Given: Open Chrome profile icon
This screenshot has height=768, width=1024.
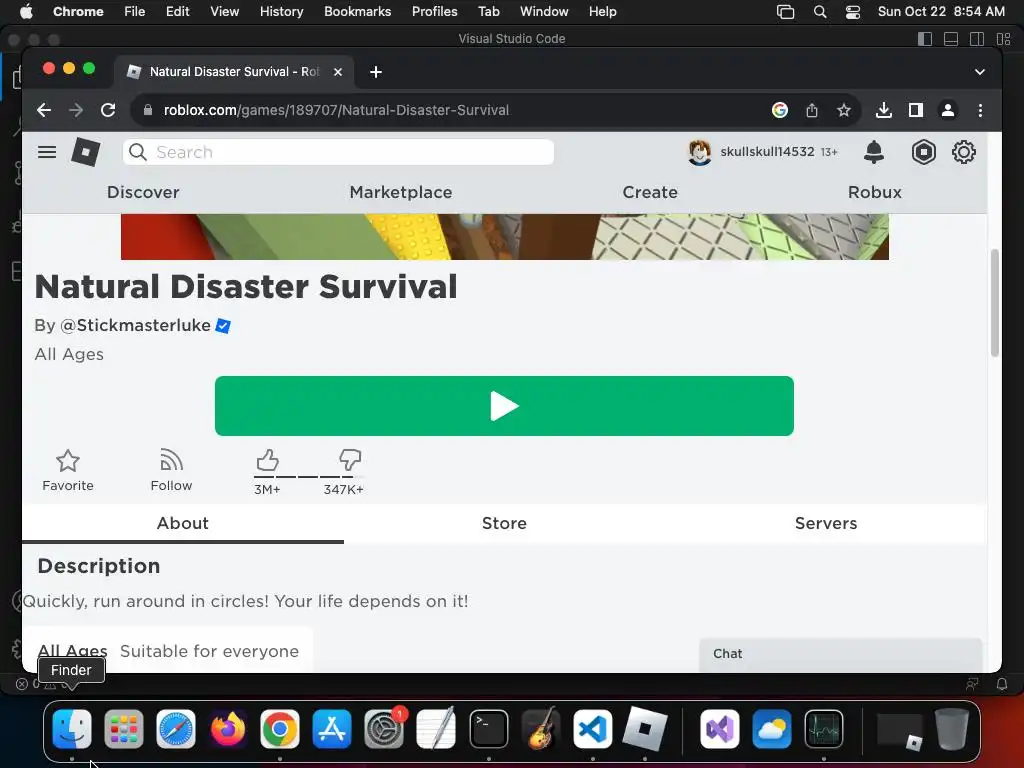Looking at the screenshot, I should [x=948, y=110].
